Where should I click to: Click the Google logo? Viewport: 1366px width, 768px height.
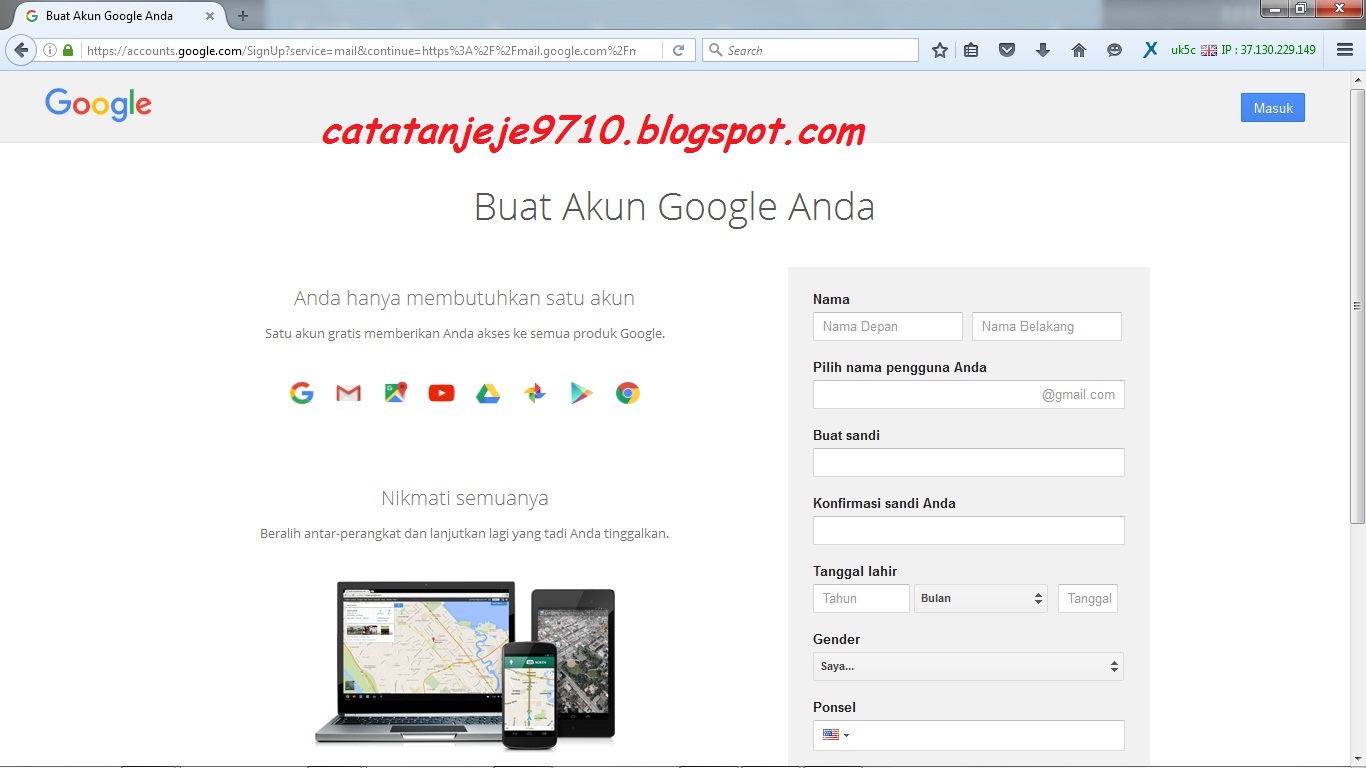[98, 105]
